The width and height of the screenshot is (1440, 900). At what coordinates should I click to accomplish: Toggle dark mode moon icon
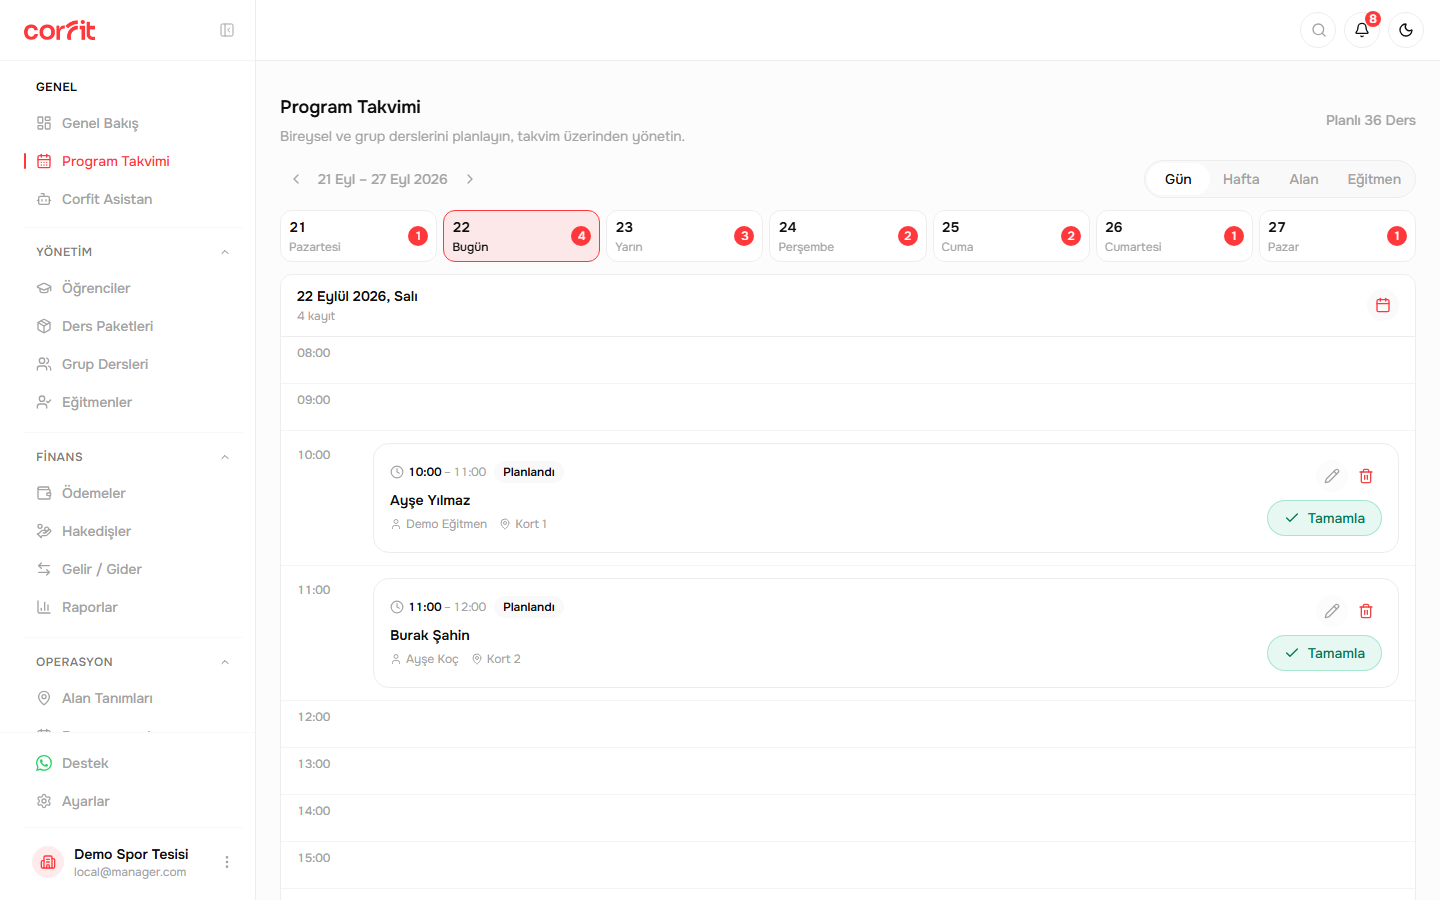pos(1406,30)
